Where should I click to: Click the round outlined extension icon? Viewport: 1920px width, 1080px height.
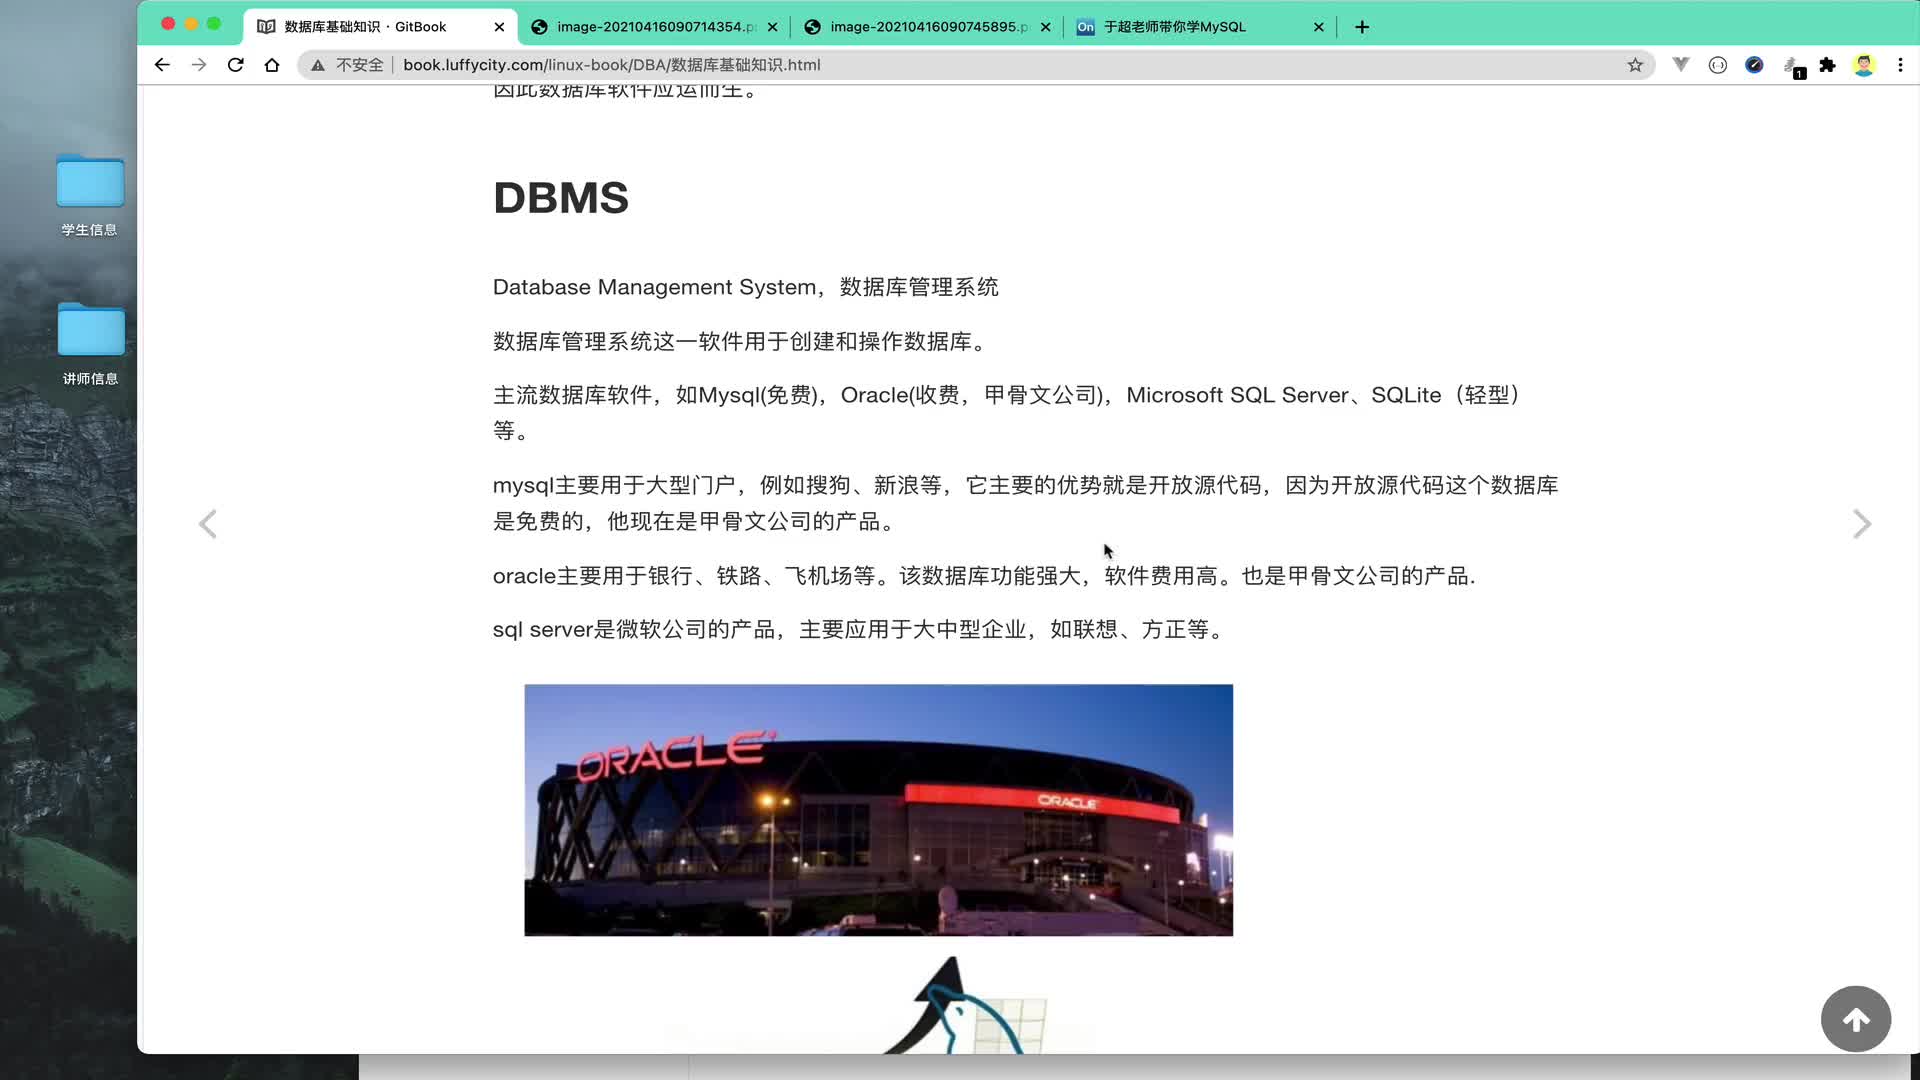pos(1718,65)
